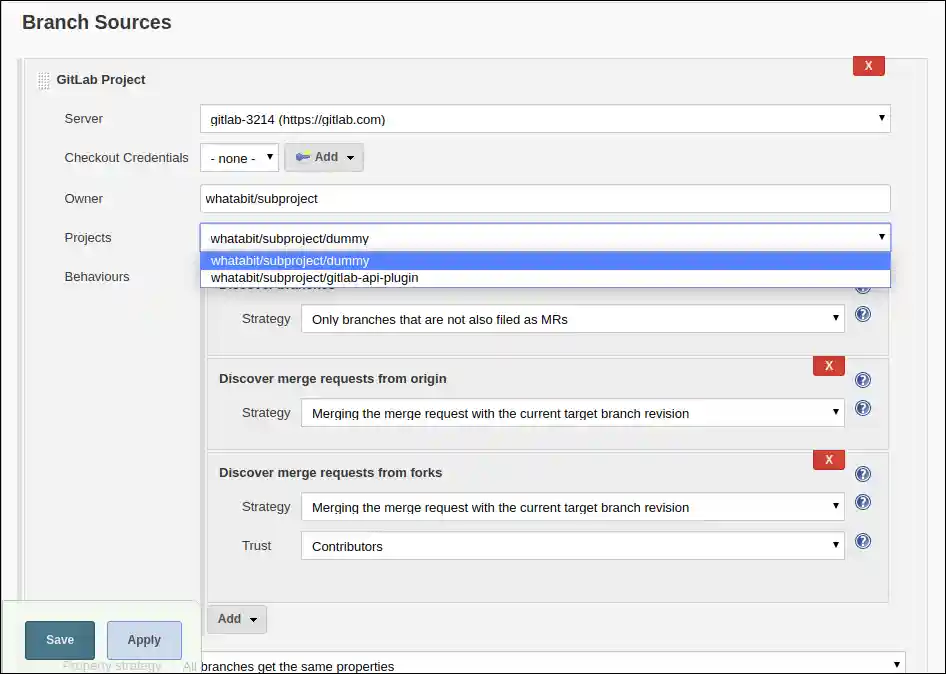Open the Server dropdown showing gitlab-3214
The width and height of the screenshot is (946, 674).
pos(545,119)
